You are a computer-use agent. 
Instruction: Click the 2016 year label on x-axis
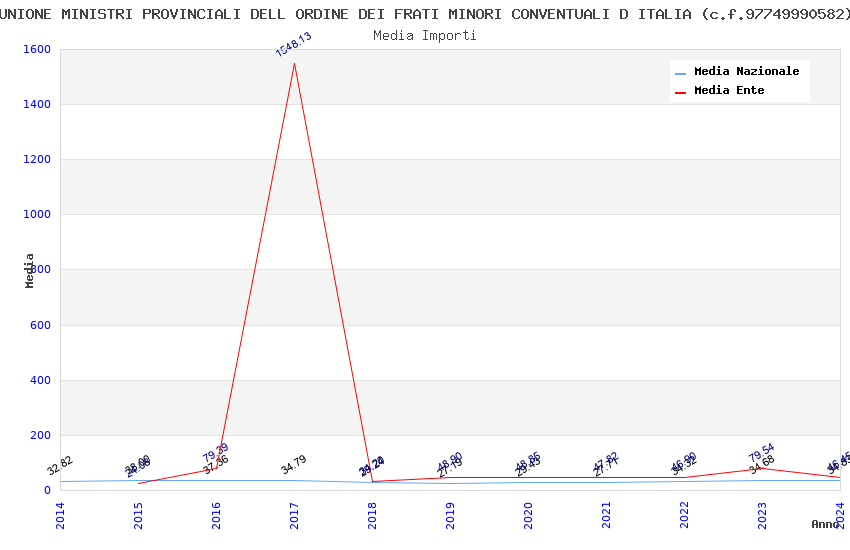tap(216, 515)
